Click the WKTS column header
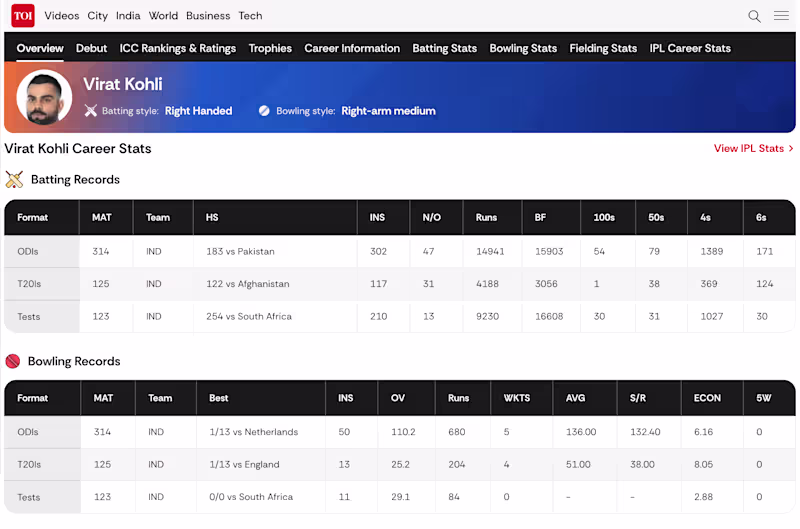This screenshot has width=800, height=529. [x=516, y=398]
